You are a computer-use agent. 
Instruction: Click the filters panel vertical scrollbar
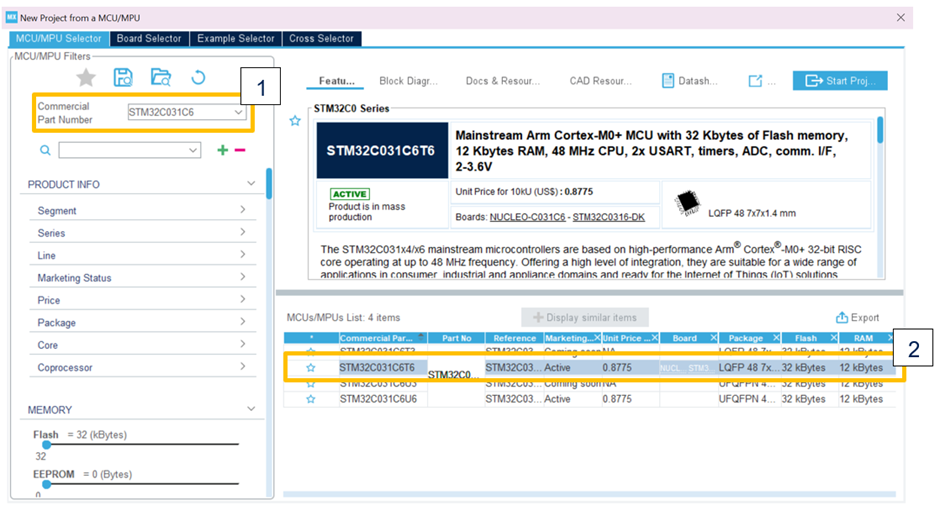pyautogui.click(x=269, y=183)
